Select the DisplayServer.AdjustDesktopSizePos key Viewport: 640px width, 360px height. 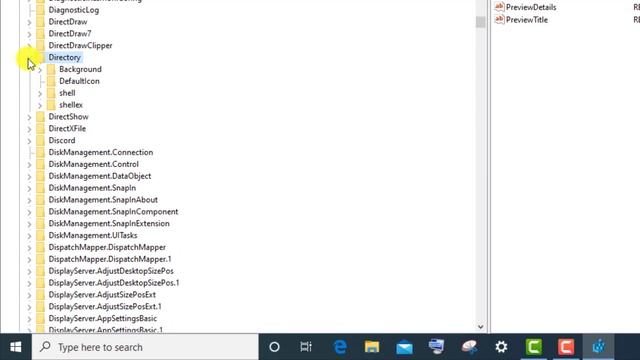point(111,271)
